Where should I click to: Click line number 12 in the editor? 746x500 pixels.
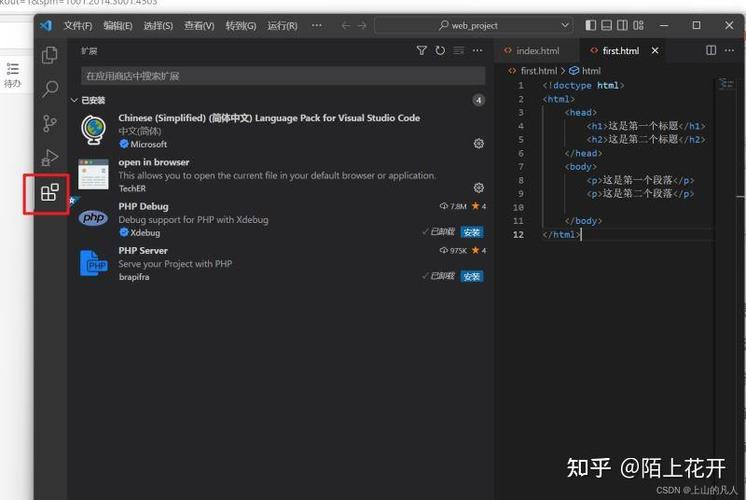pos(518,235)
